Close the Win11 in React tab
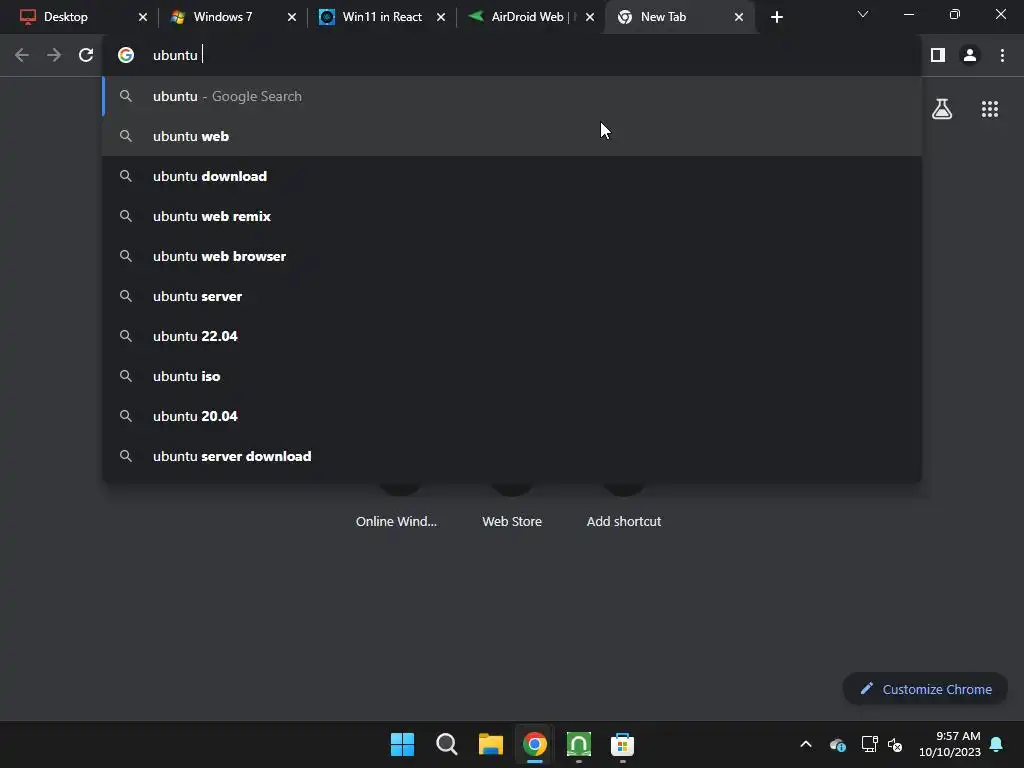 [x=441, y=17]
